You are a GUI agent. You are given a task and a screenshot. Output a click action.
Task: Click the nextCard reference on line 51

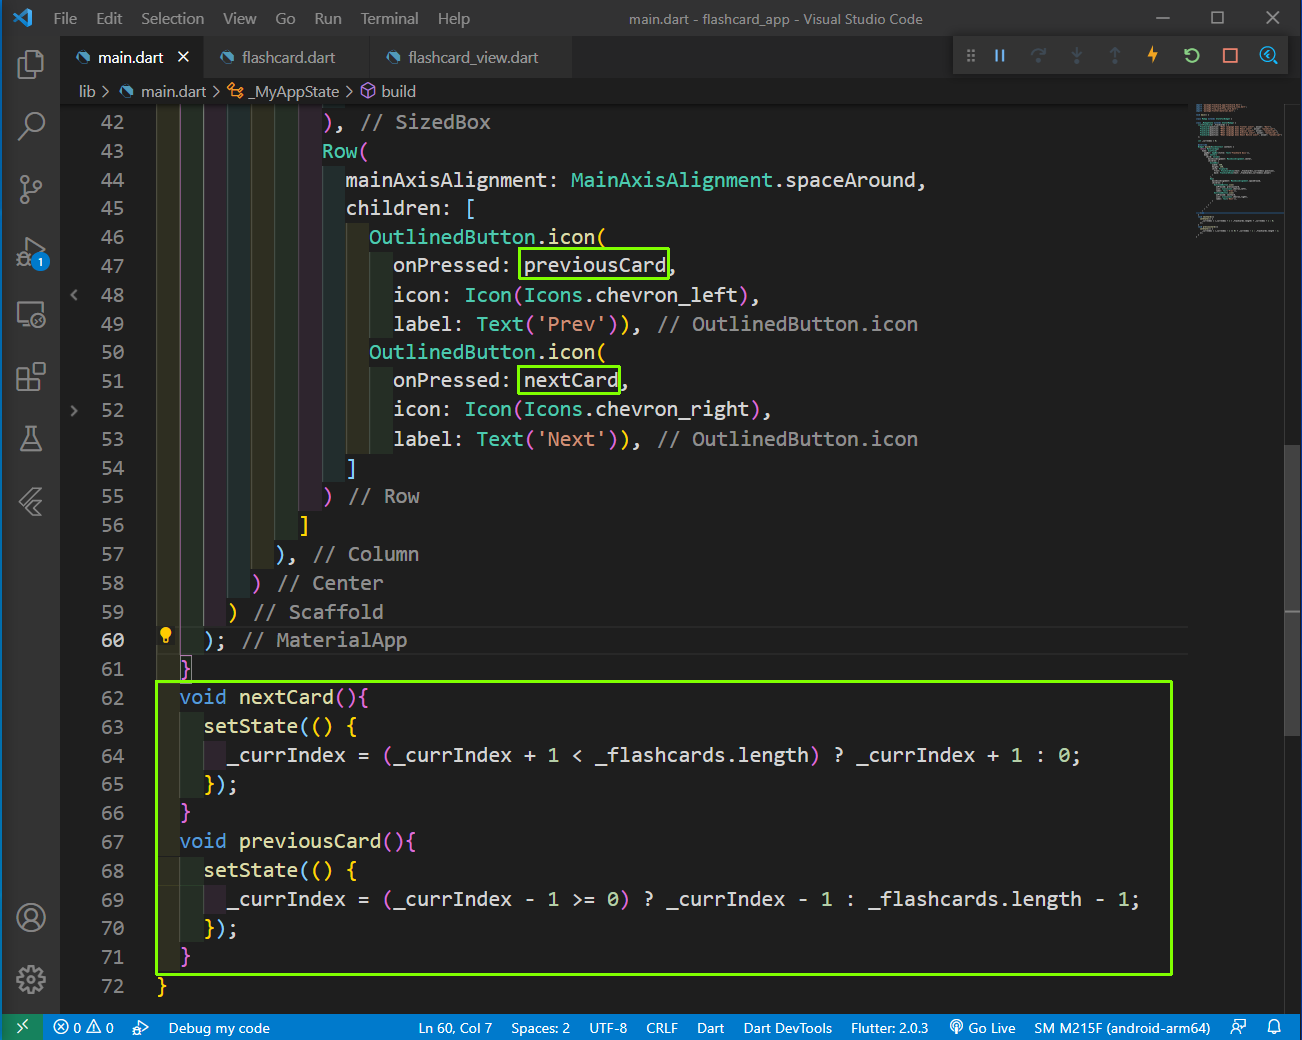click(570, 380)
